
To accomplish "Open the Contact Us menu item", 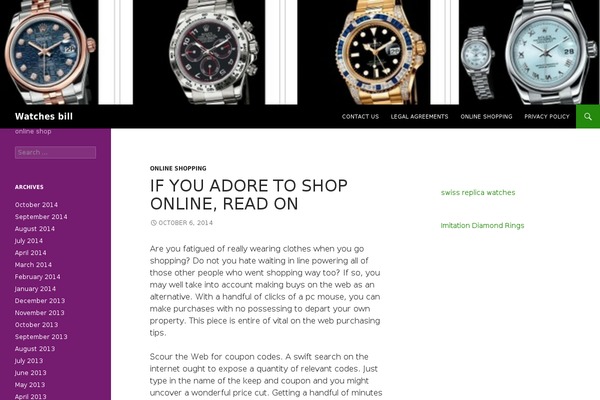I will pos(360,116).
